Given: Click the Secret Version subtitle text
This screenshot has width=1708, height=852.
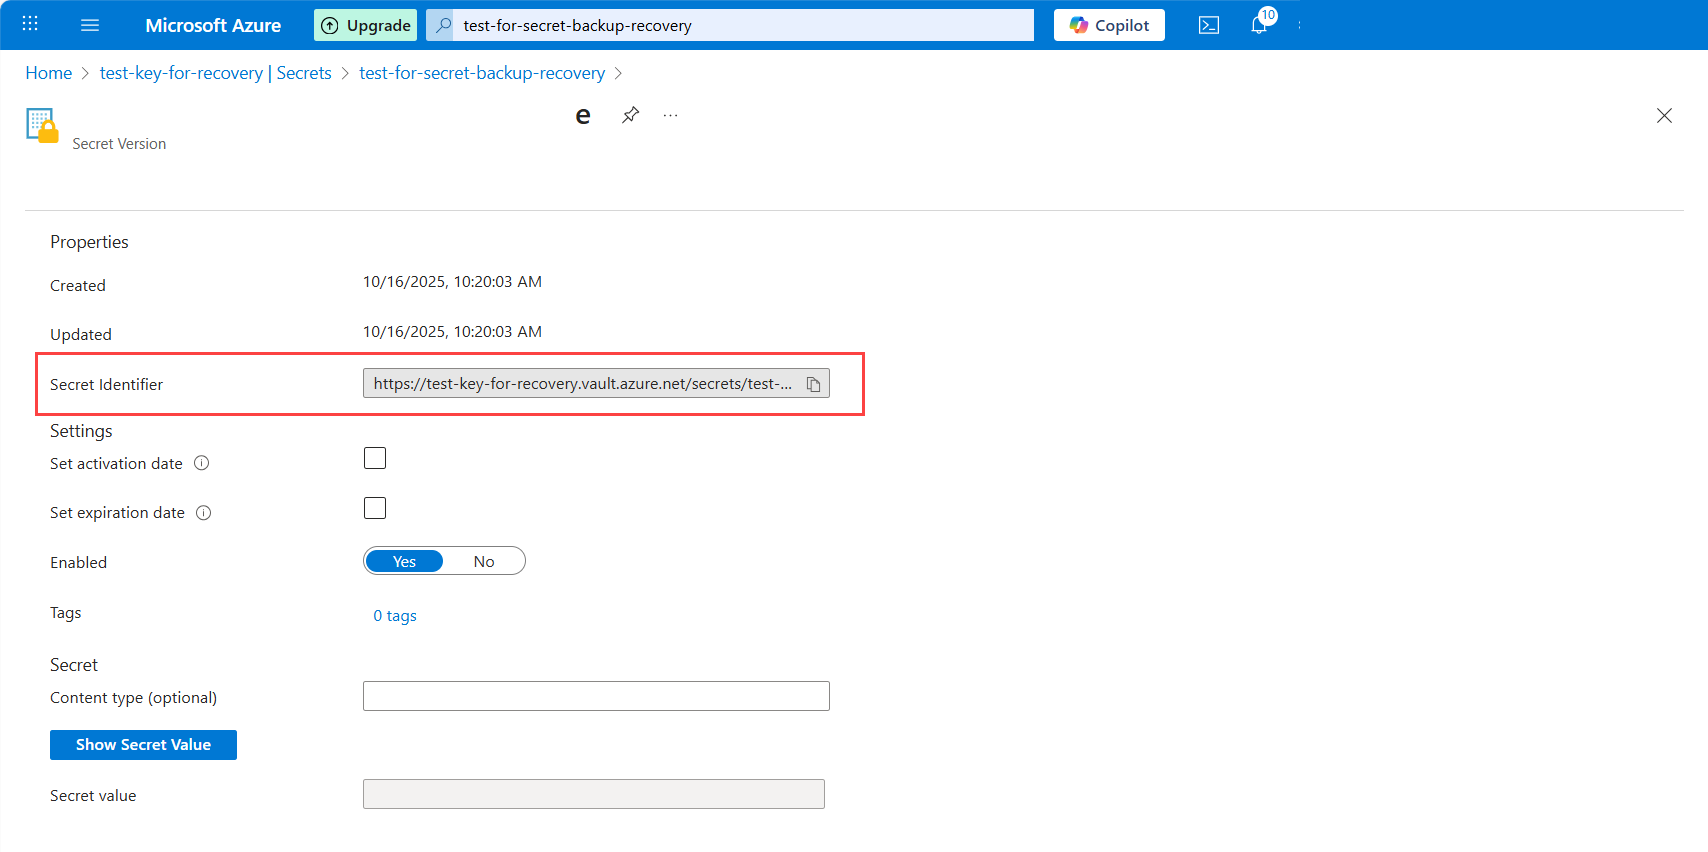Looking at the screenshot, I should point(119,144).
